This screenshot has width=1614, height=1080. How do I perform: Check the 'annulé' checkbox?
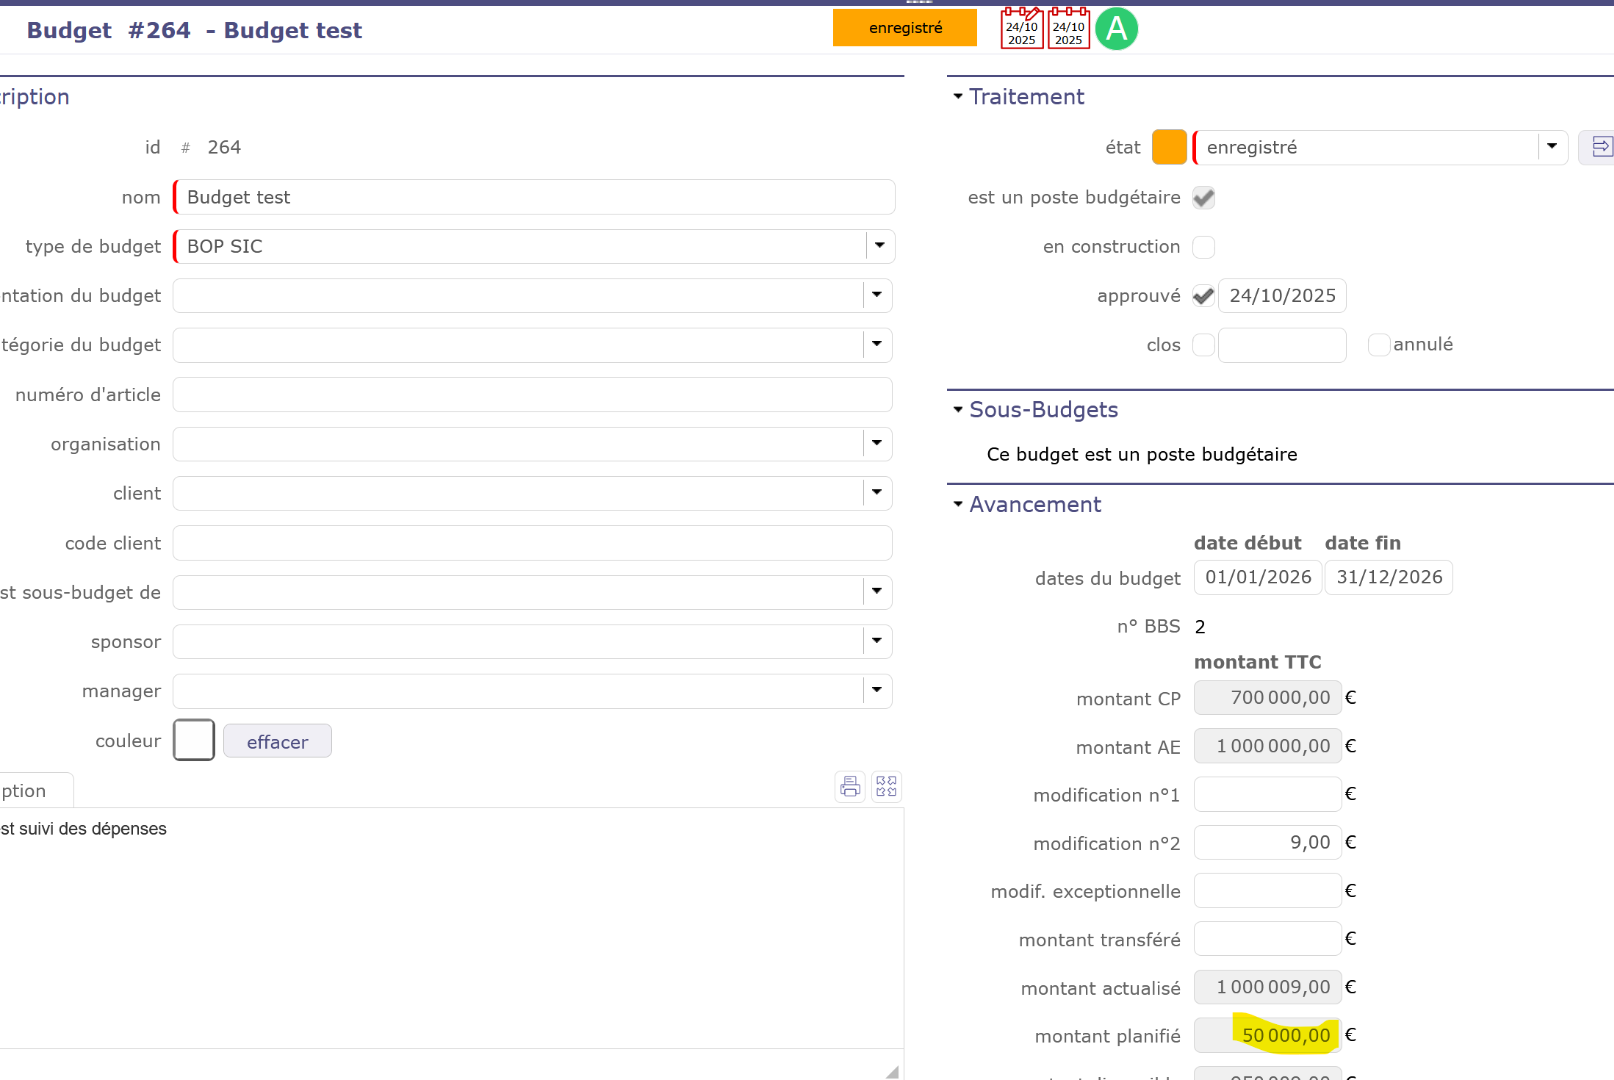click(x=1379, y=345)
